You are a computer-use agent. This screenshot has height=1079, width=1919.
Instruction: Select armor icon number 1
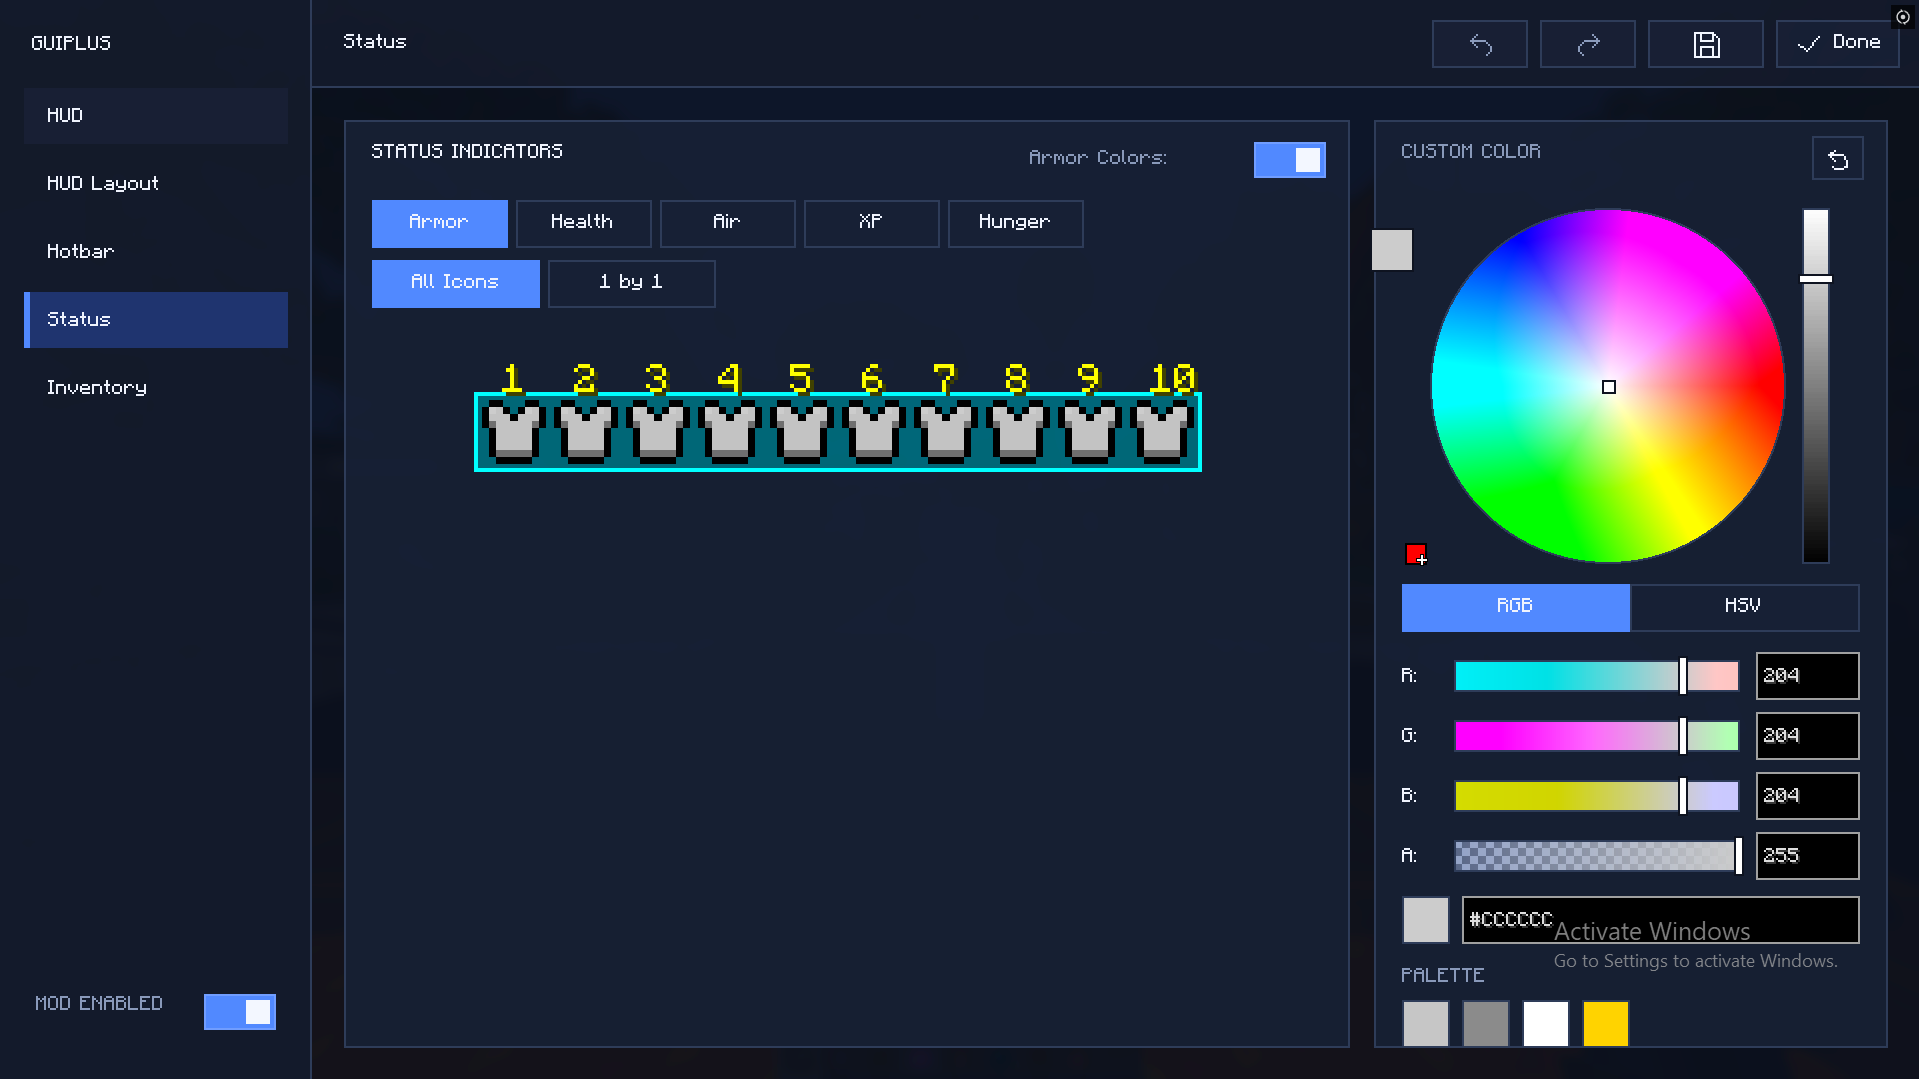point(514,432)
